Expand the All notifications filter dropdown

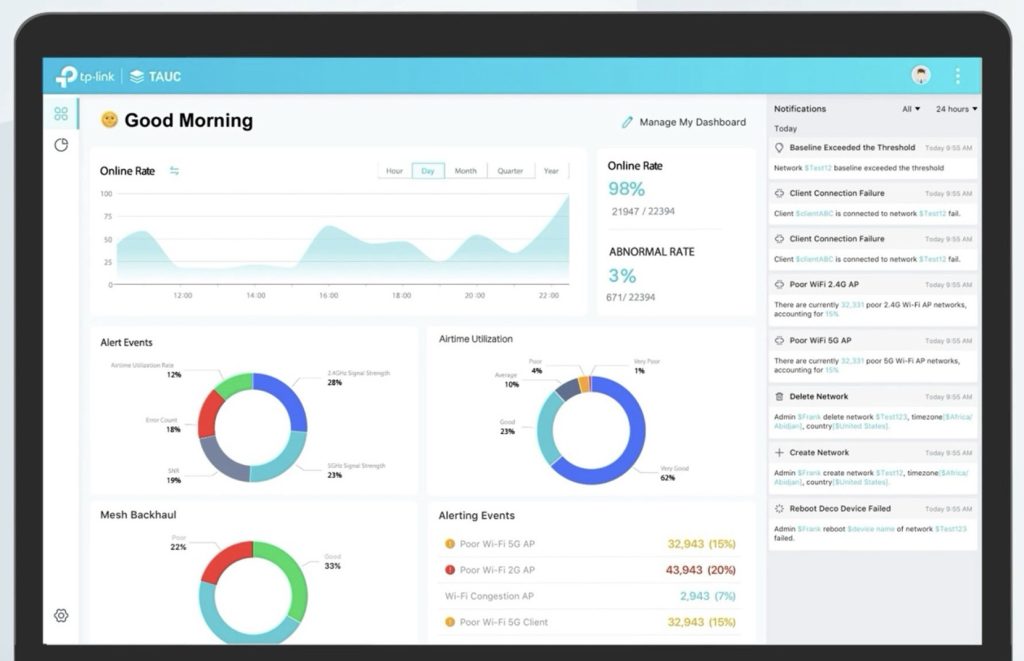tap(911, 109)
